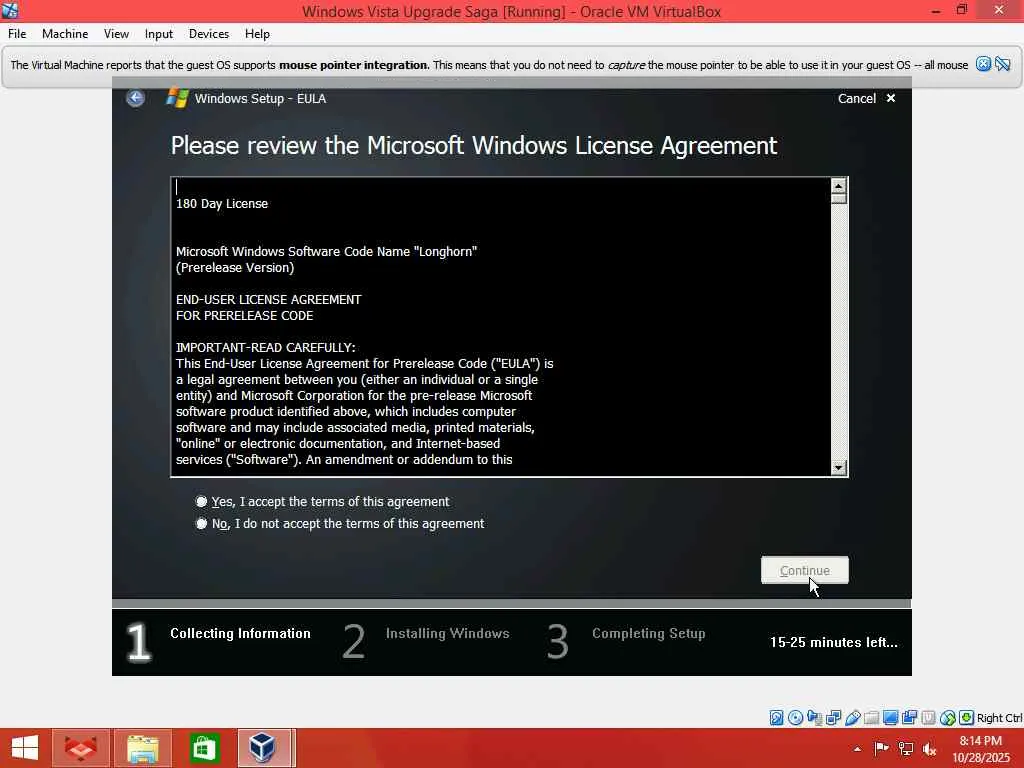Screen dimensions: 1024x768
Task: Click the don't-show-again notification icon
Action: pos(1003,64)
